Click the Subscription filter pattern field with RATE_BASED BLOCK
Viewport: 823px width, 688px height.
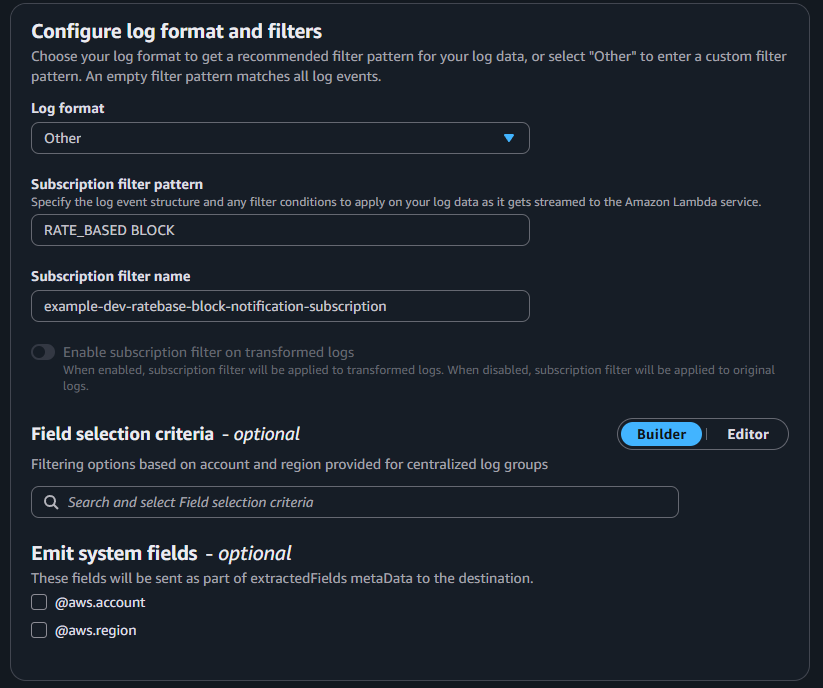280,230
